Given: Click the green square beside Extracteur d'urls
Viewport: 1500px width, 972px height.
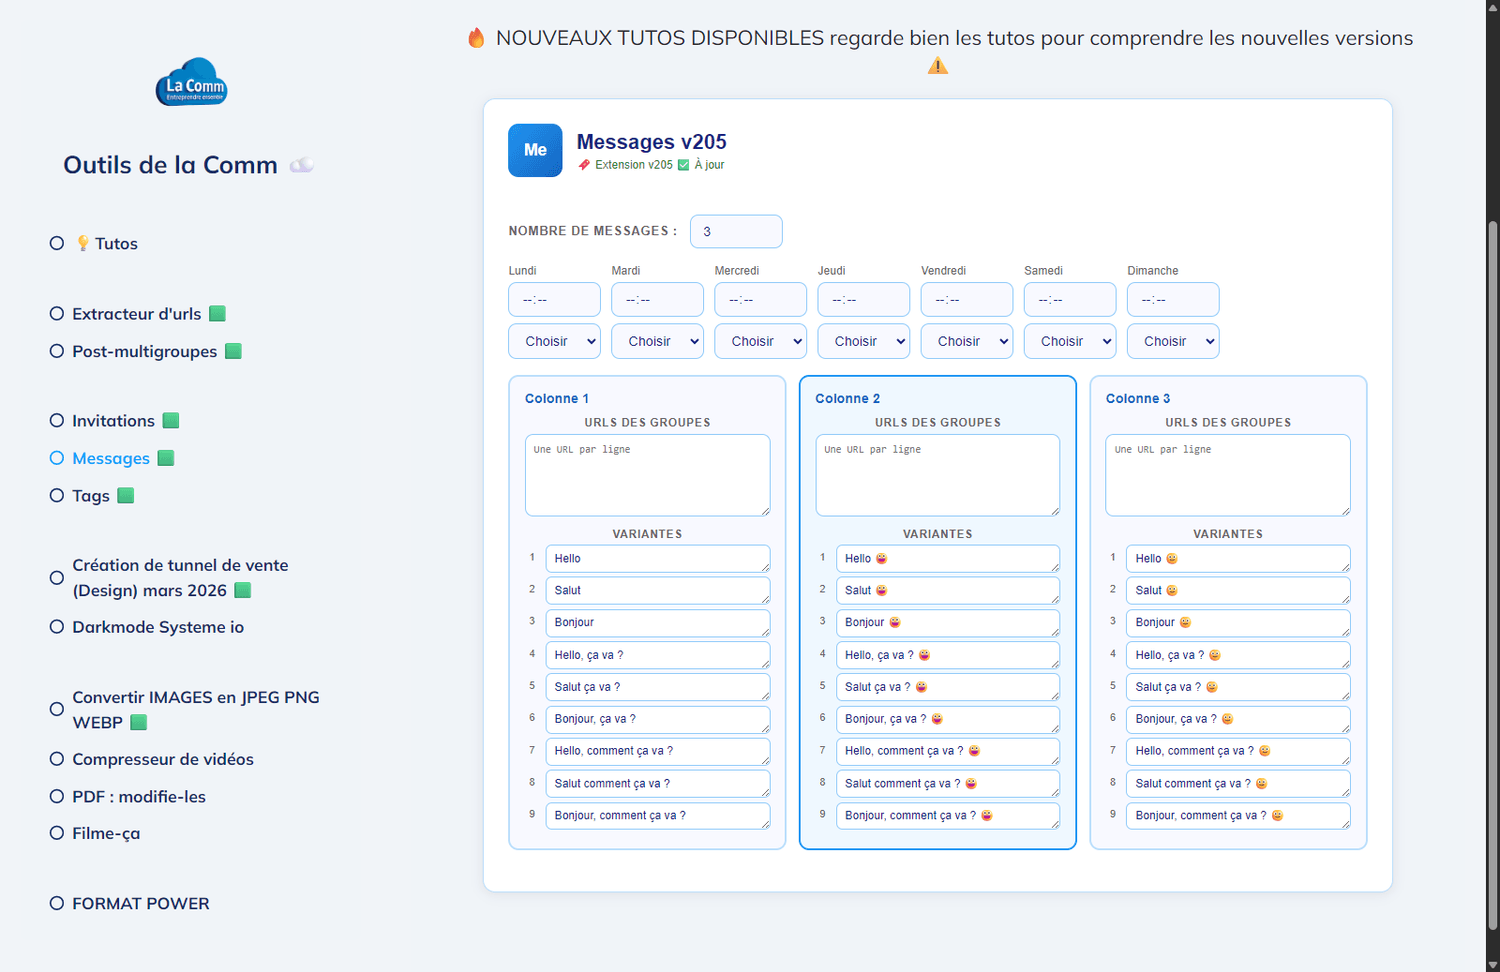Looking at the screenshot, I should tap(217, 314).
